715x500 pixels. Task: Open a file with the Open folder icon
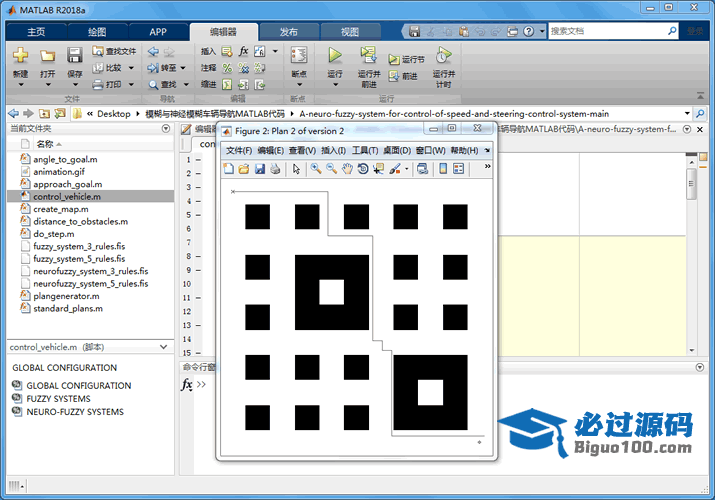tap(47, 56)
